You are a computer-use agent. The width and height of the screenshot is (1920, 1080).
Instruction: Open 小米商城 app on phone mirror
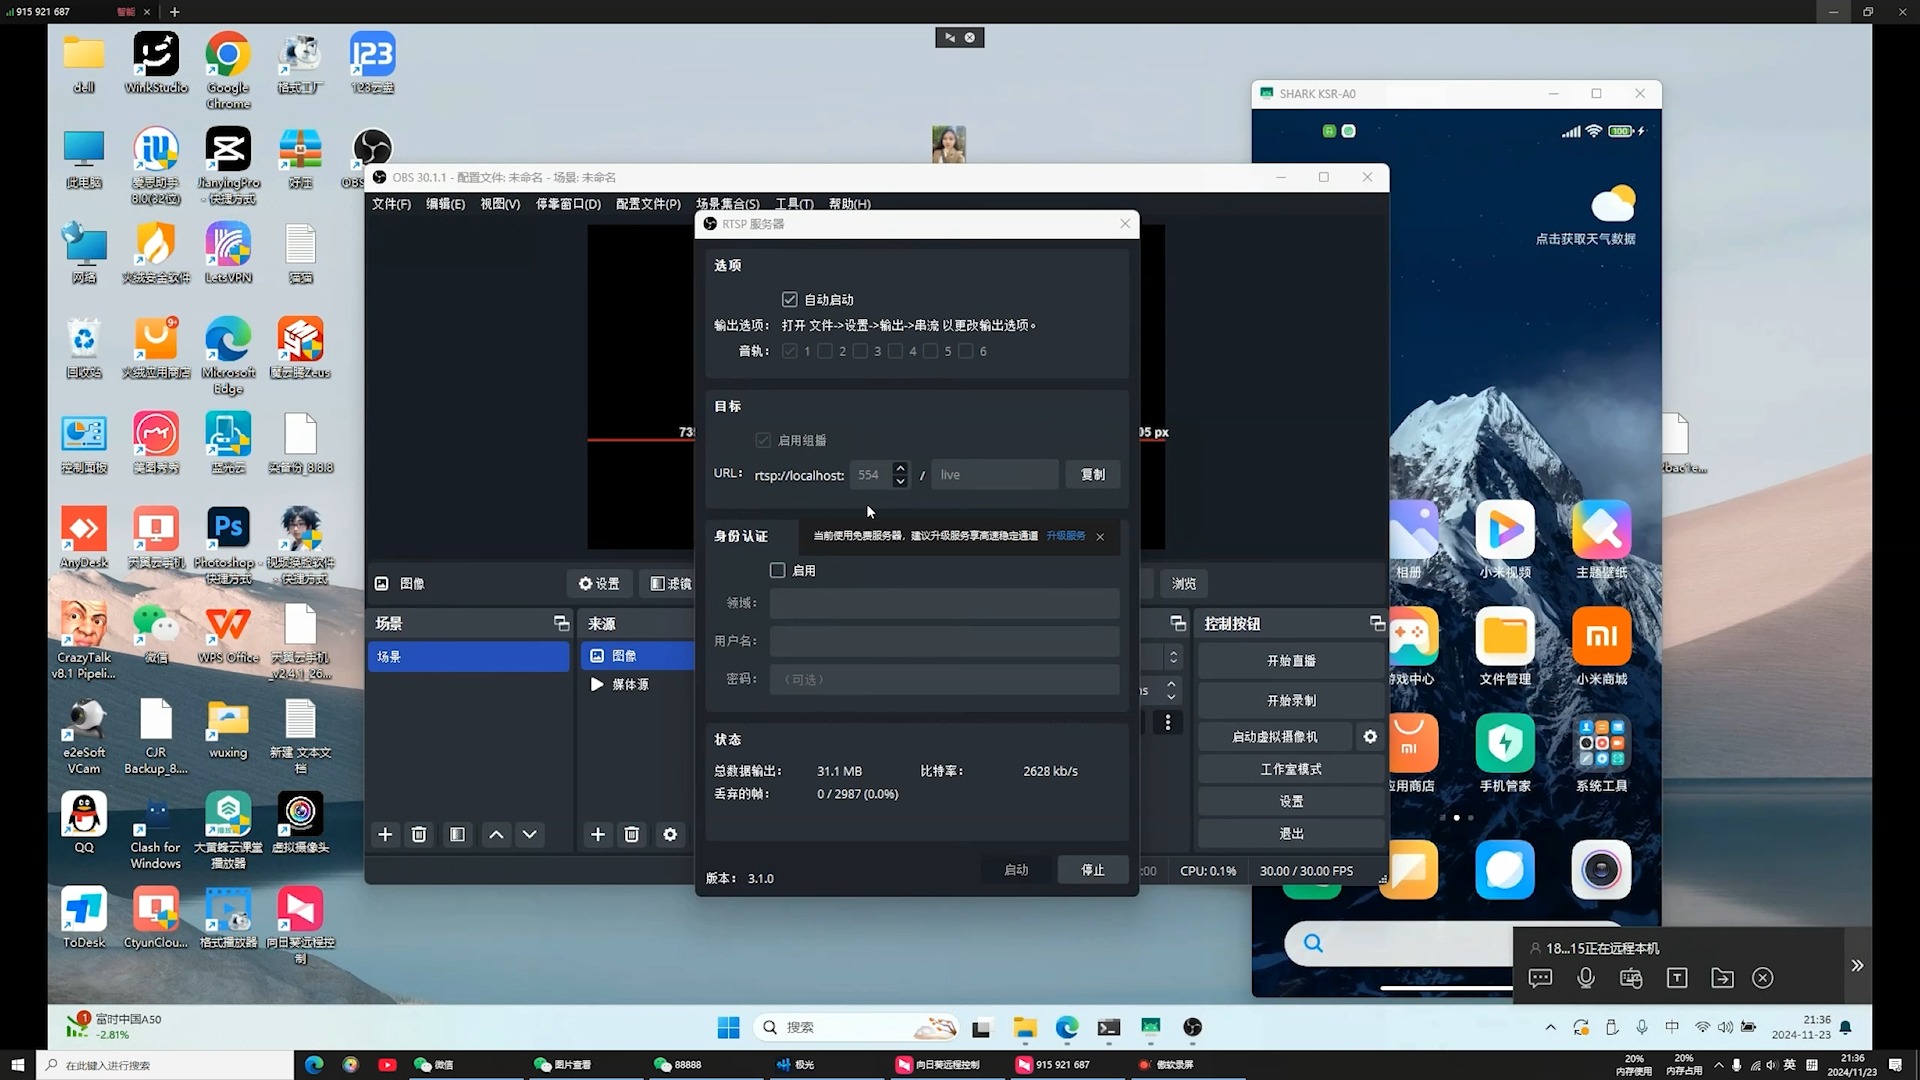point(1601,647)
